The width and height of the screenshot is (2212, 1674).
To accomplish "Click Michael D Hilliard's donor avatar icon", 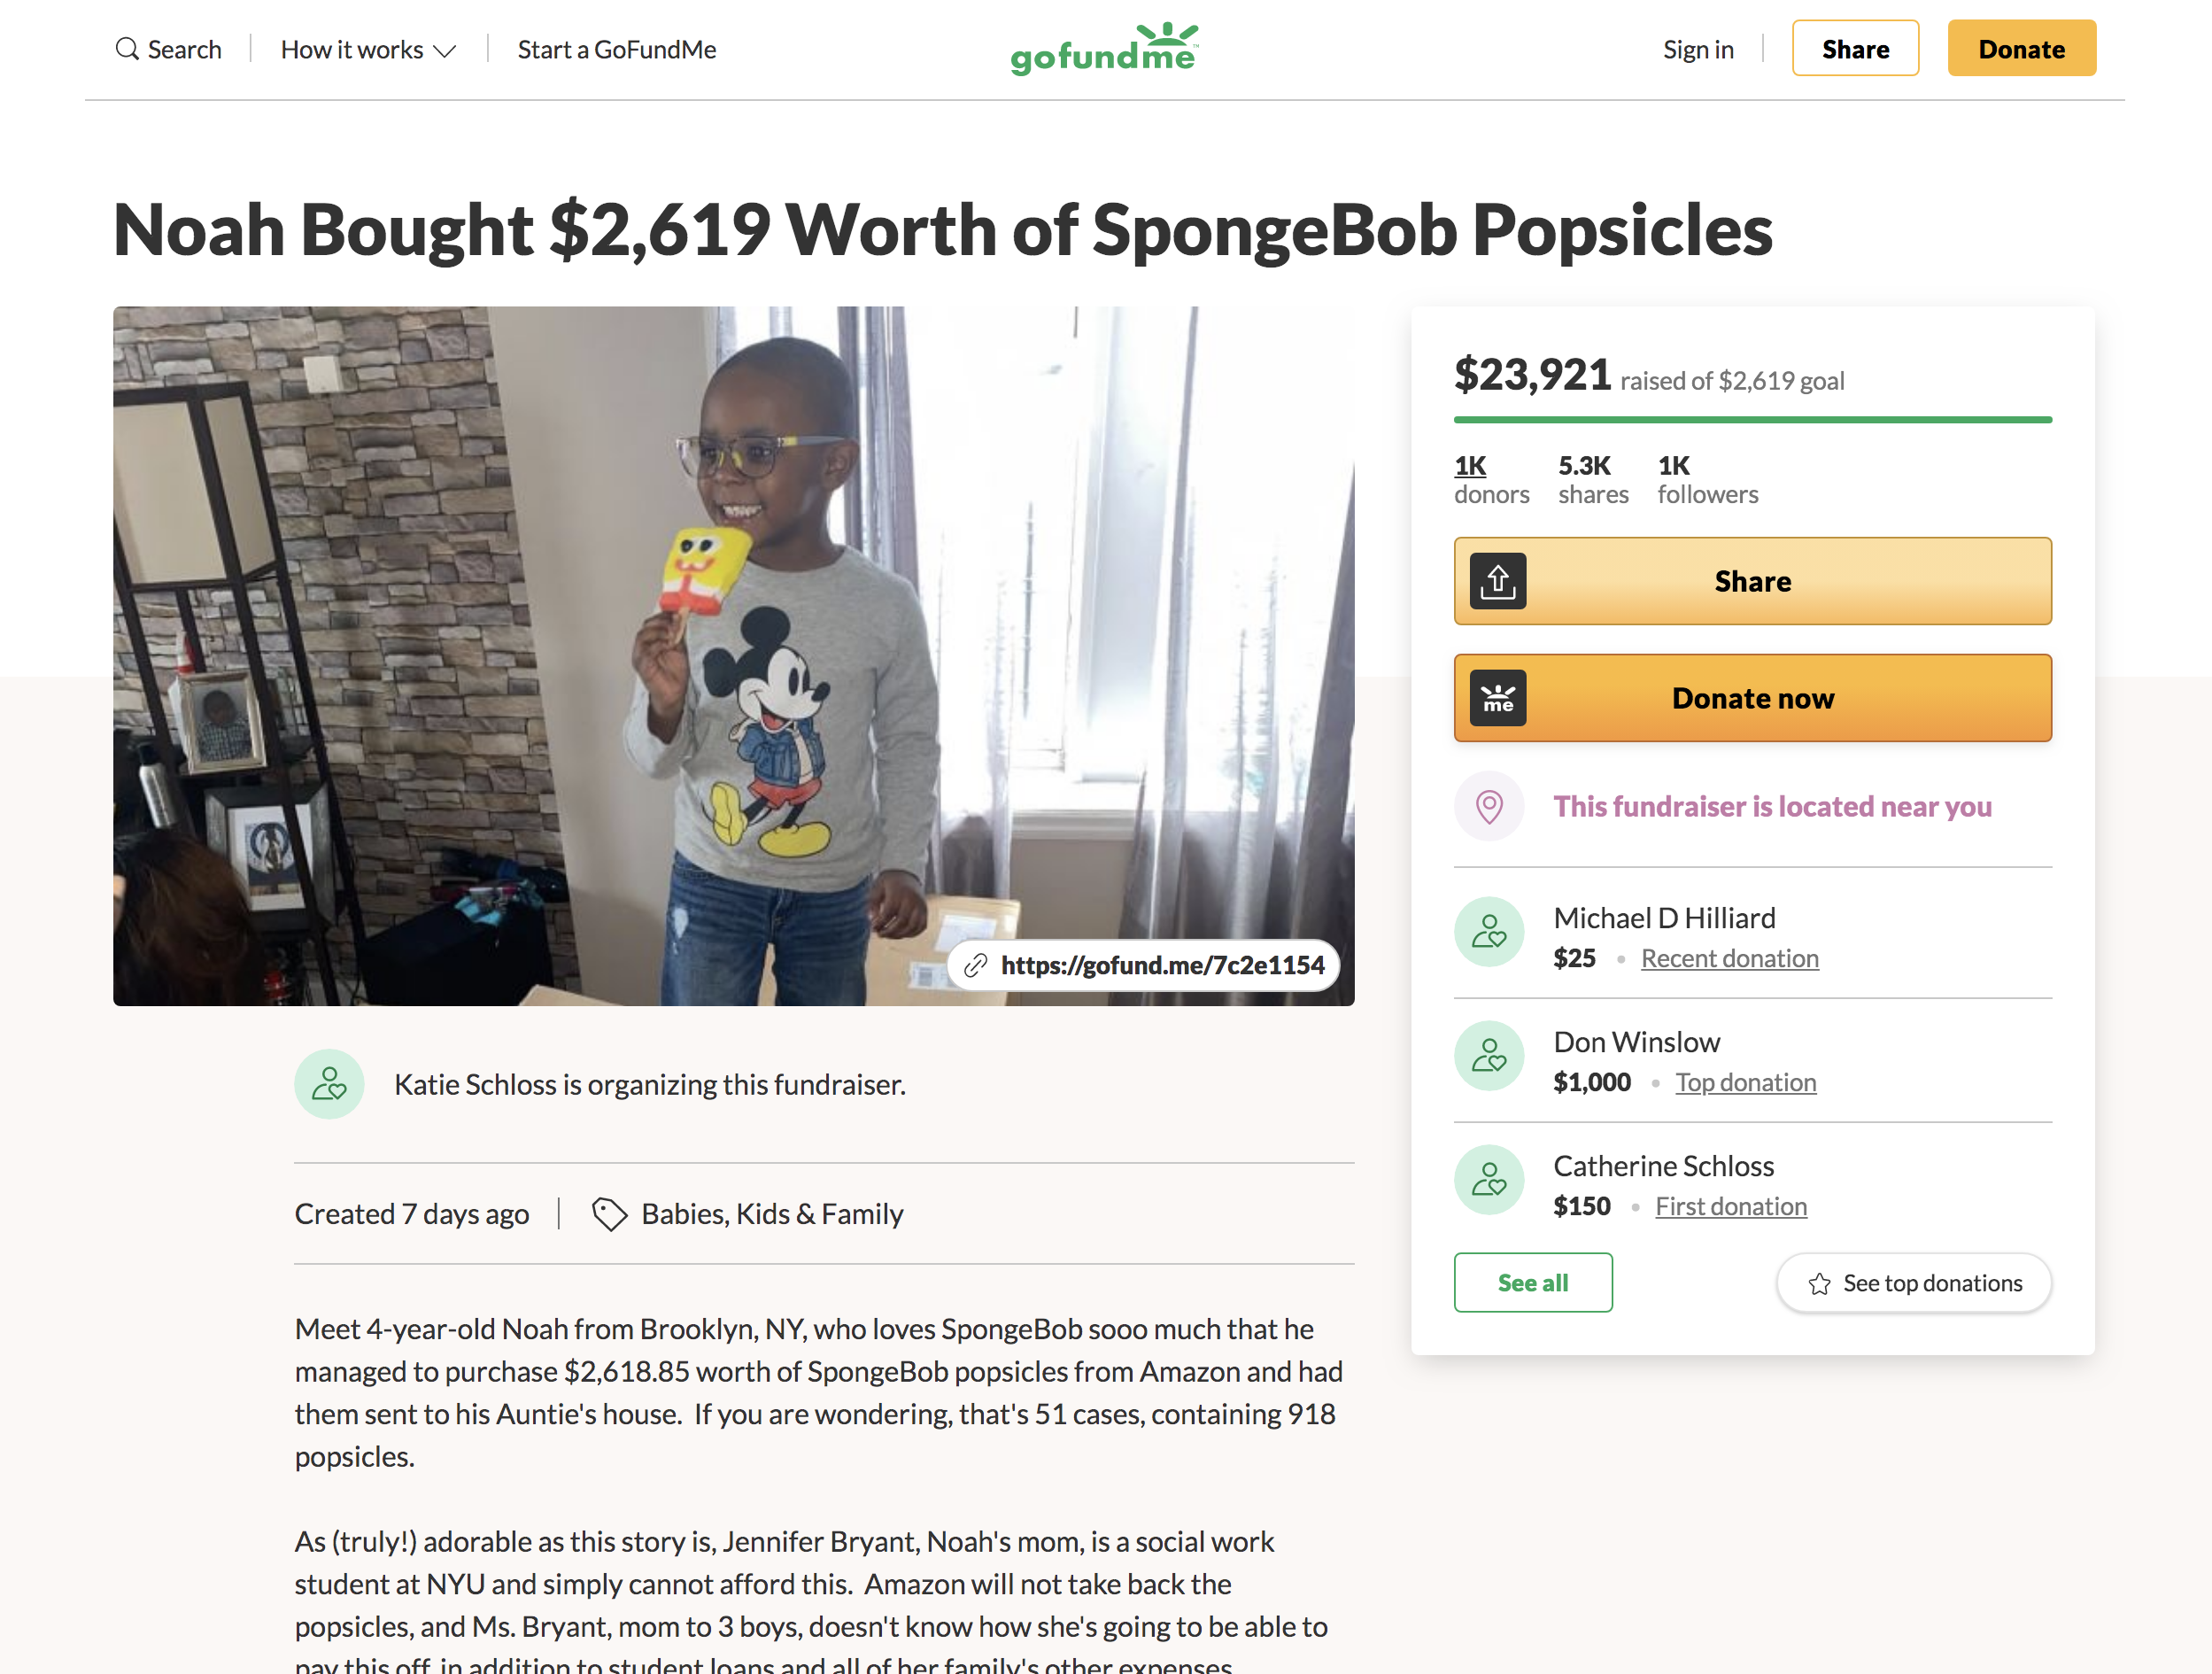I will (1489, 932).
